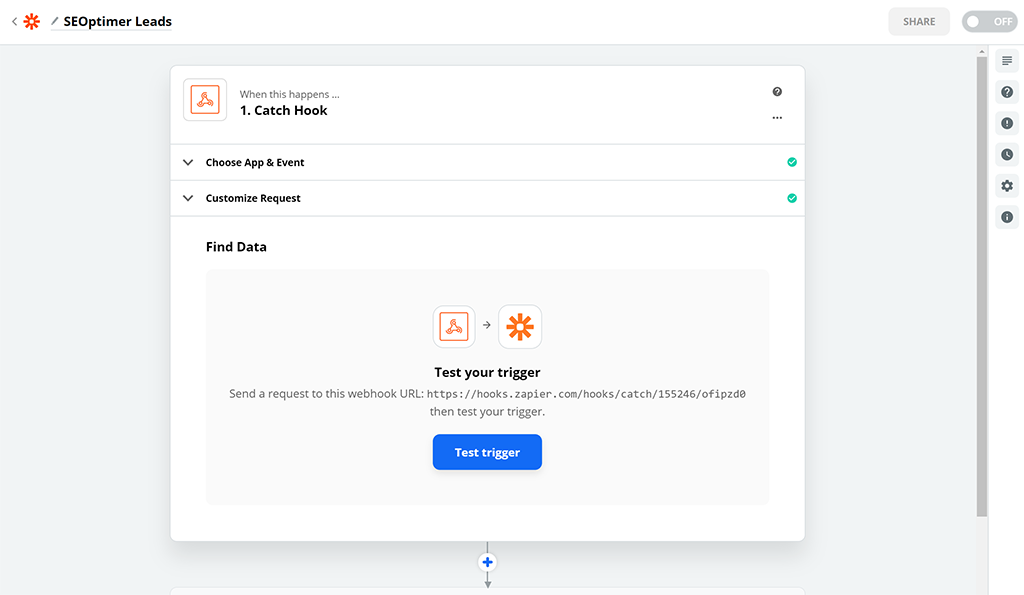The image size is (1024, 595).
Task: Add a step with the plus button
Action: tap(488, 562)
